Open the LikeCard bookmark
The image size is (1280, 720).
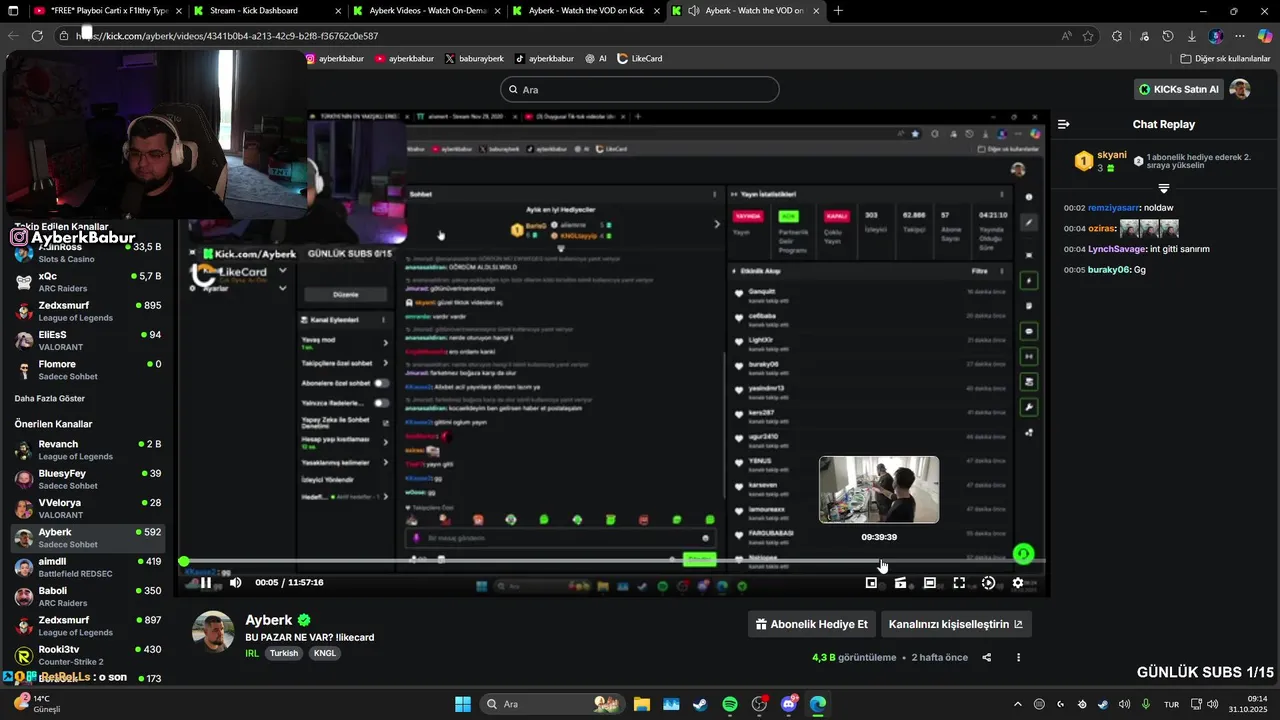640,59
